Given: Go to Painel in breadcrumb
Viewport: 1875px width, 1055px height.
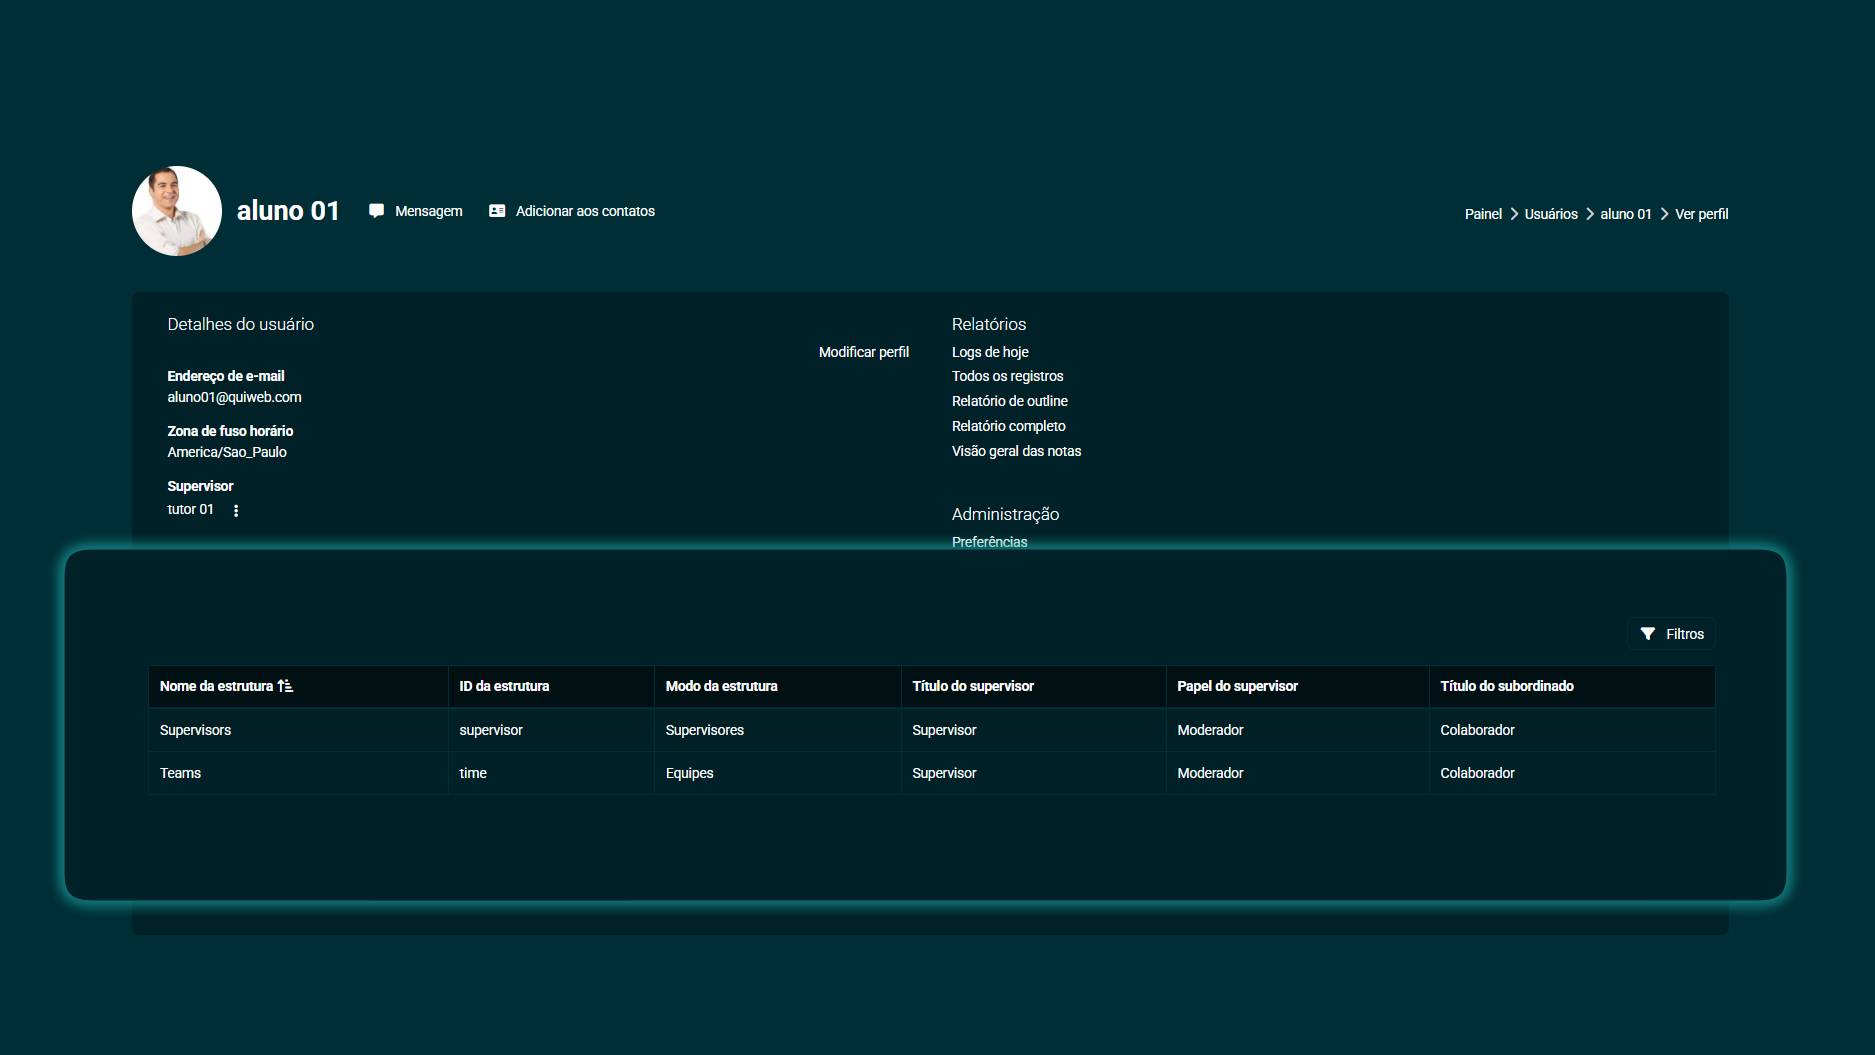Looking at the screenshot, I should point(1483,214).
